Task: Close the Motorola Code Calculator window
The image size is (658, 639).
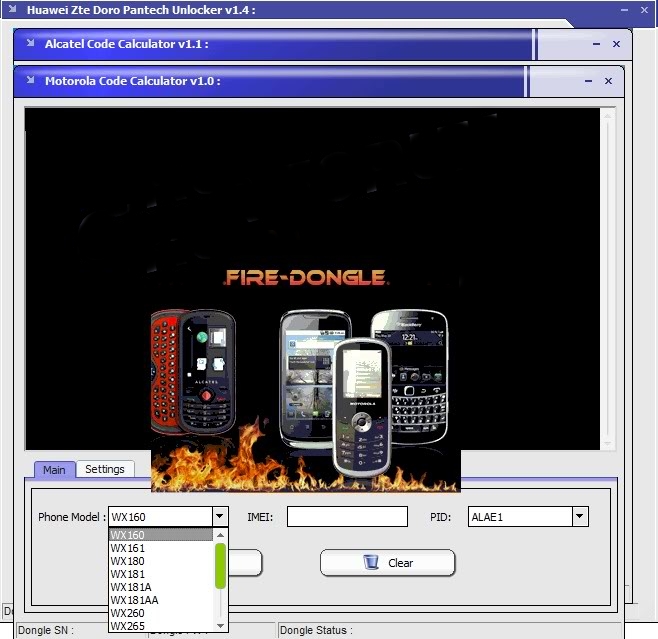Action: tap(608, 81)
